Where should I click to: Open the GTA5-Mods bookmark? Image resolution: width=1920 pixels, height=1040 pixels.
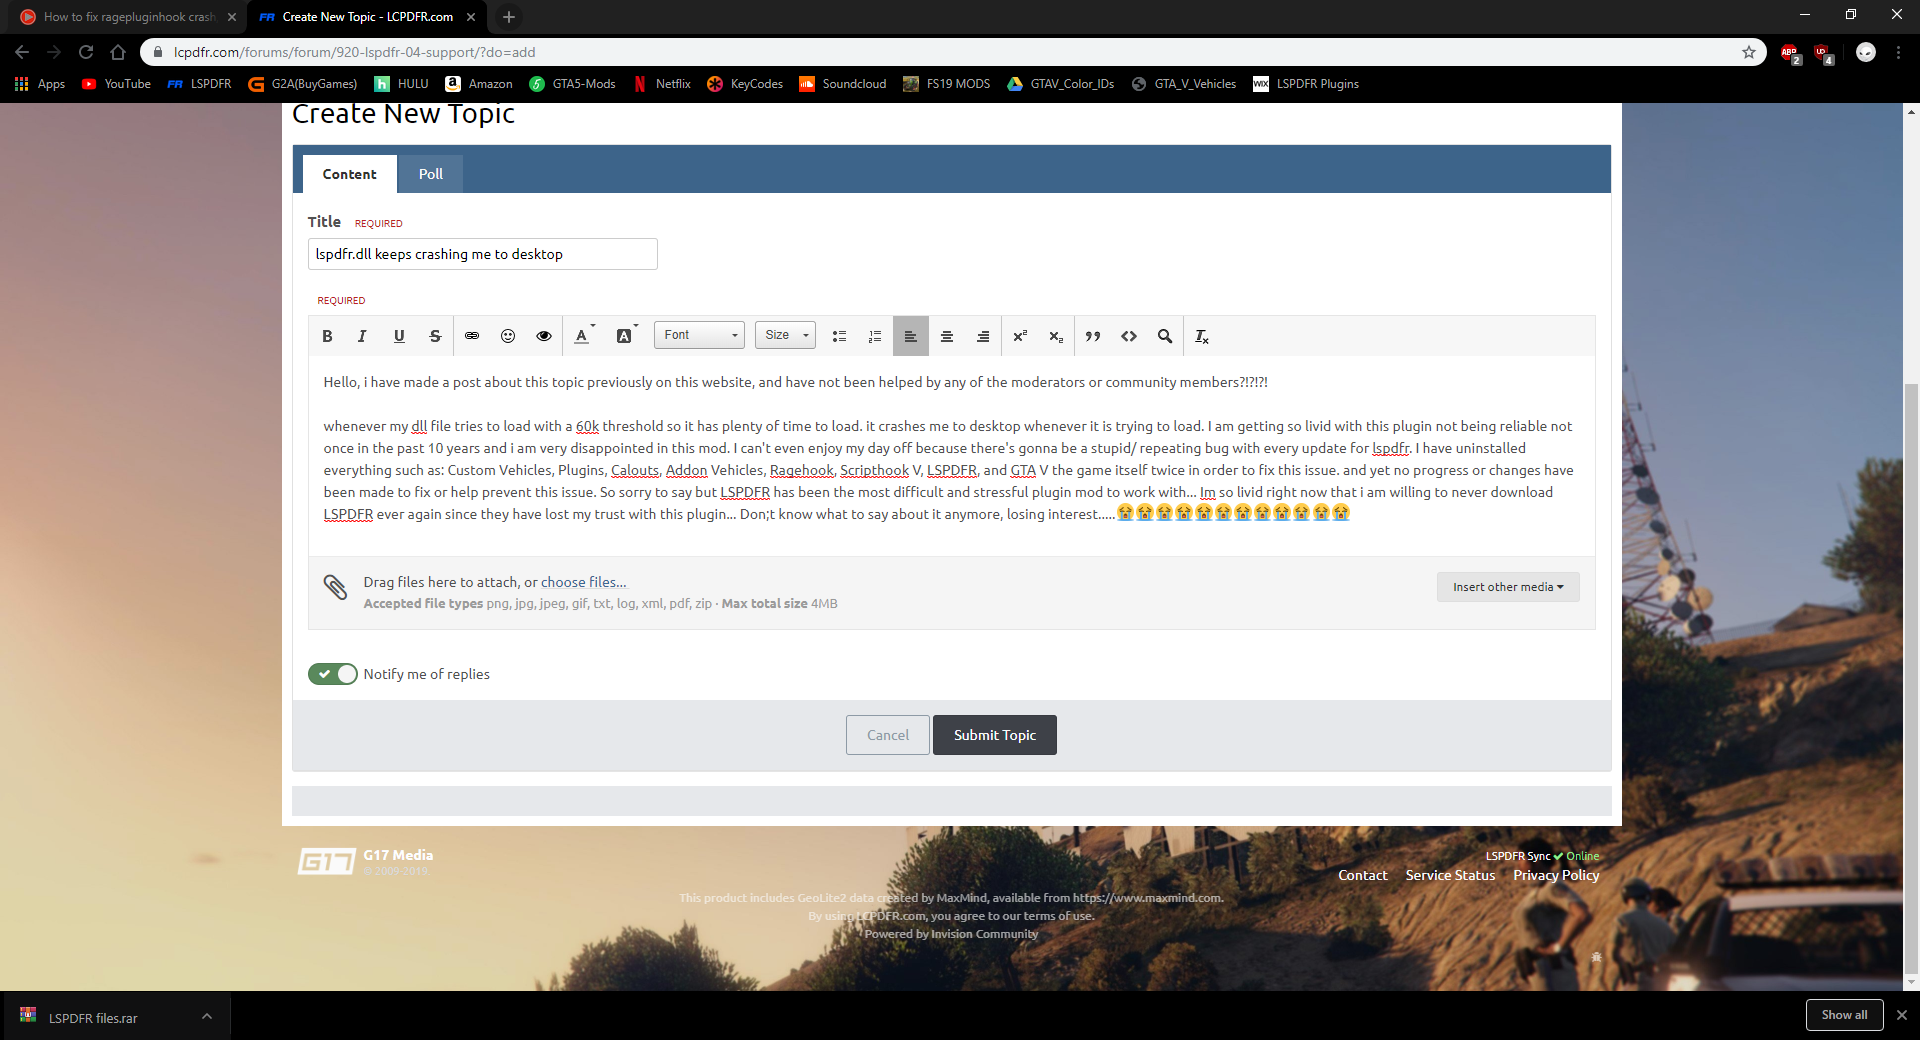[573, 84]
